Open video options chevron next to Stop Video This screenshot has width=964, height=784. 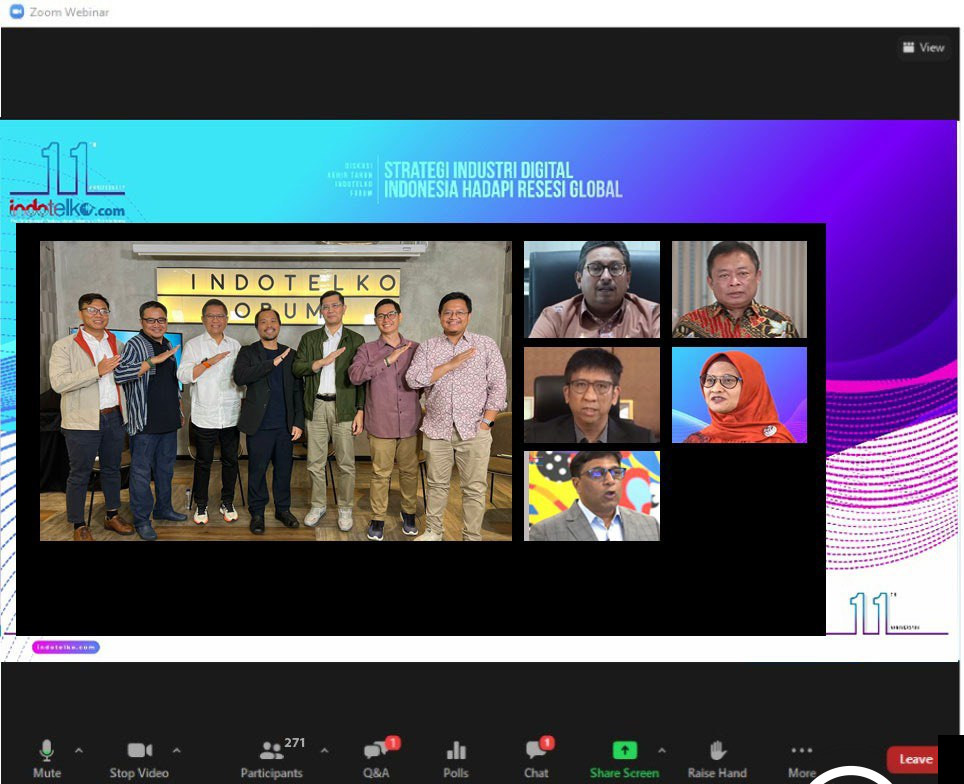pos(177,750)
